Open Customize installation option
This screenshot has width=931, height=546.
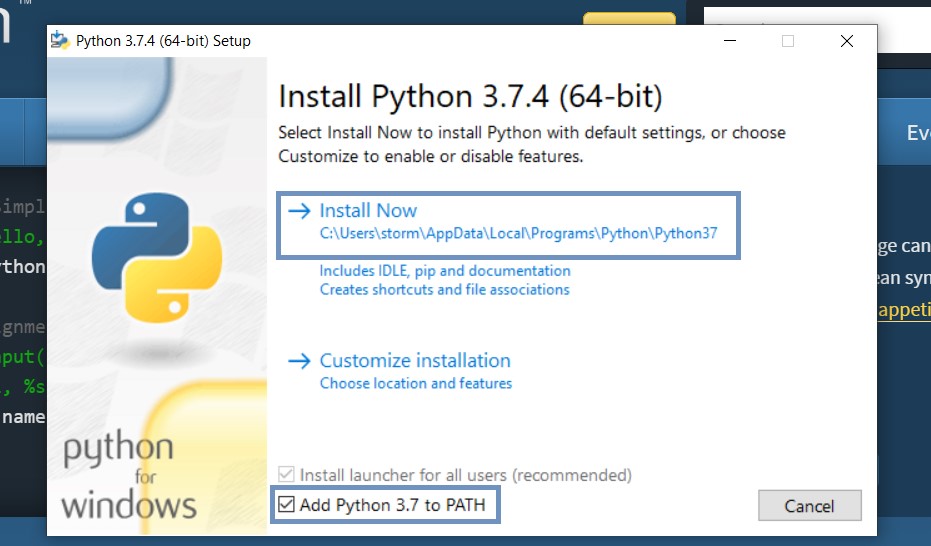pyautogui.click(x=415, y=360)
